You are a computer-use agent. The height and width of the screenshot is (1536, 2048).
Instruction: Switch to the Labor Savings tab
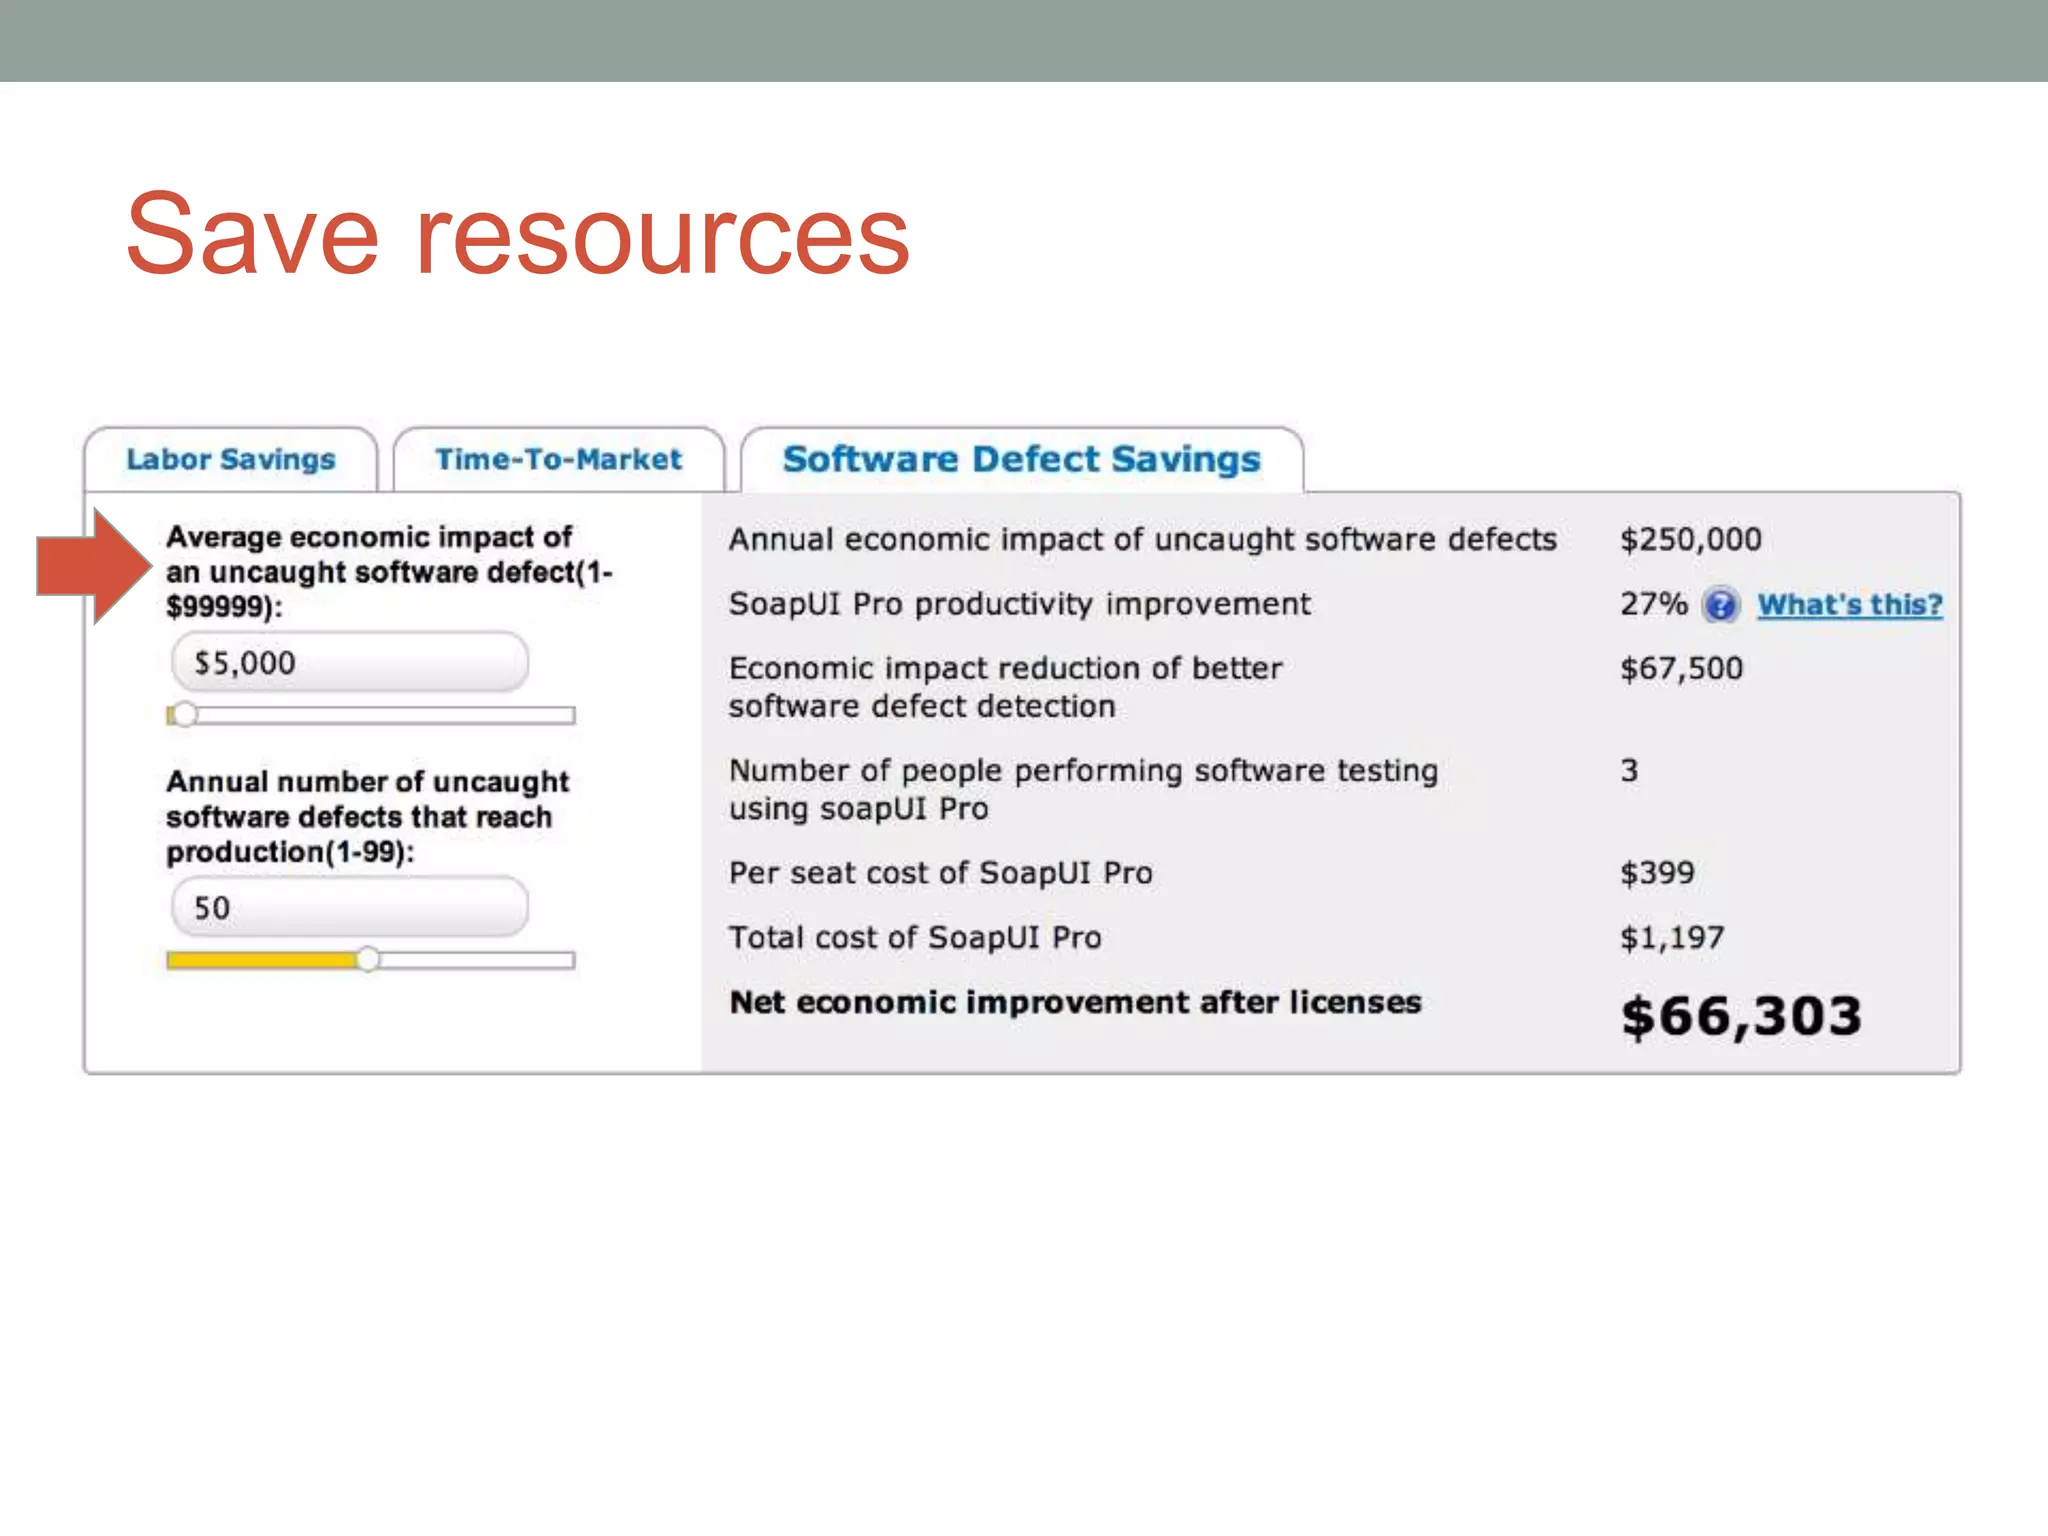[231, 459]
